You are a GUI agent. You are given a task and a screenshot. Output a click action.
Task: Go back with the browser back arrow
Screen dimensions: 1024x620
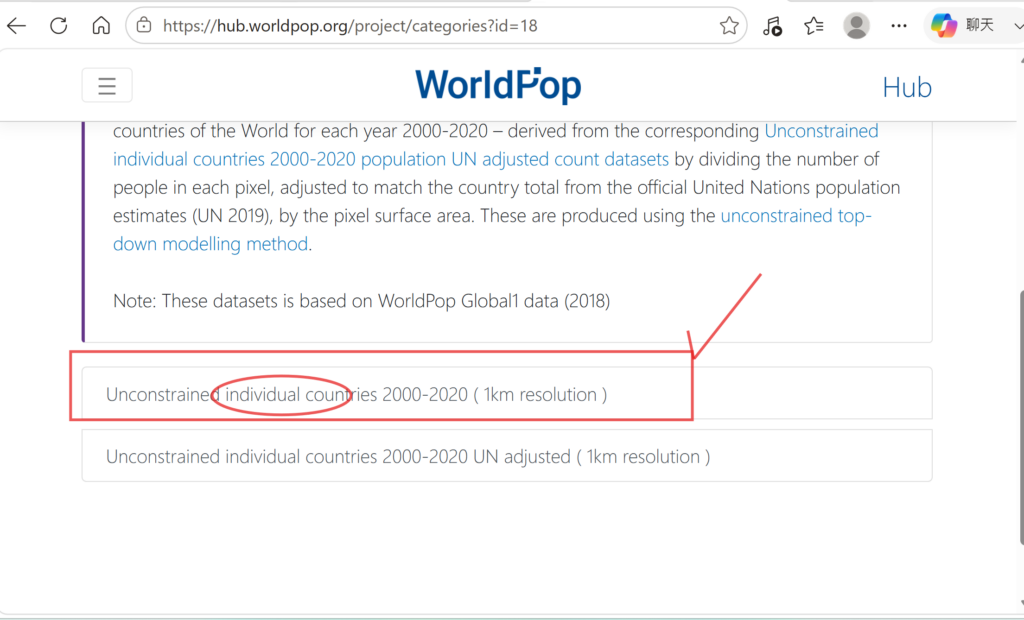point(16,25)
